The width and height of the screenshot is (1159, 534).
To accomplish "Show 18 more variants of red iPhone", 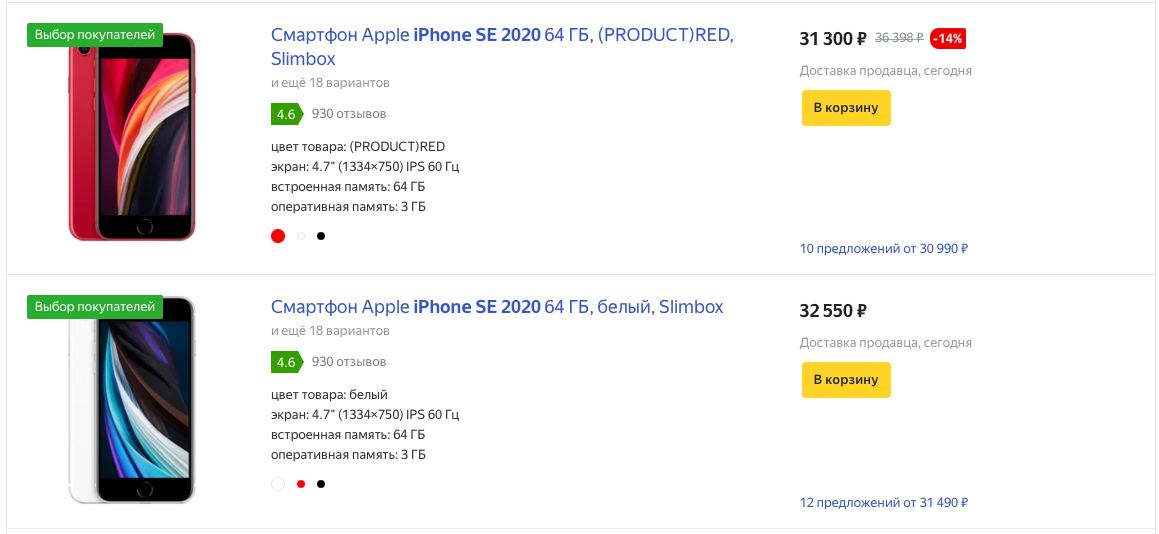I will (330, 83).
